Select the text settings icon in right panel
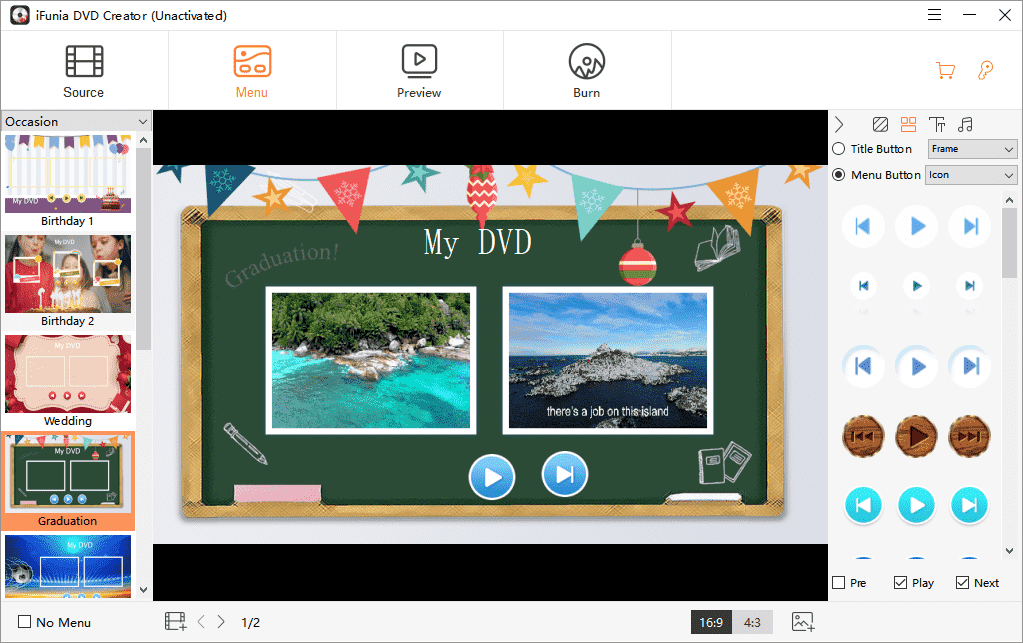The width and height of the screenshot is (1023, 643). pyautogui.click(x=937, y=125)
